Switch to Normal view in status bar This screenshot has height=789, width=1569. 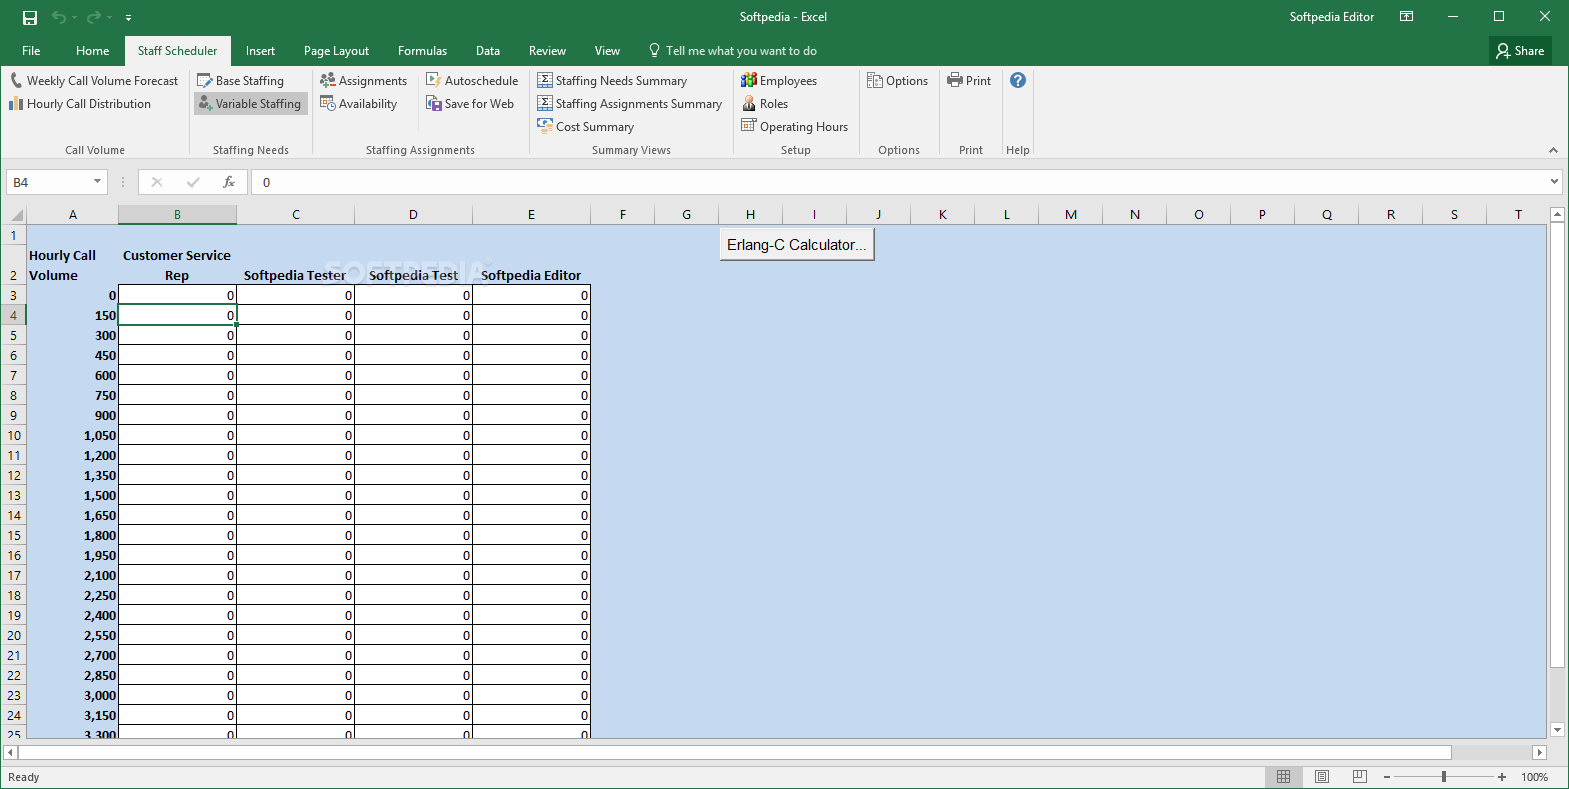click(x=1284, y=777)
